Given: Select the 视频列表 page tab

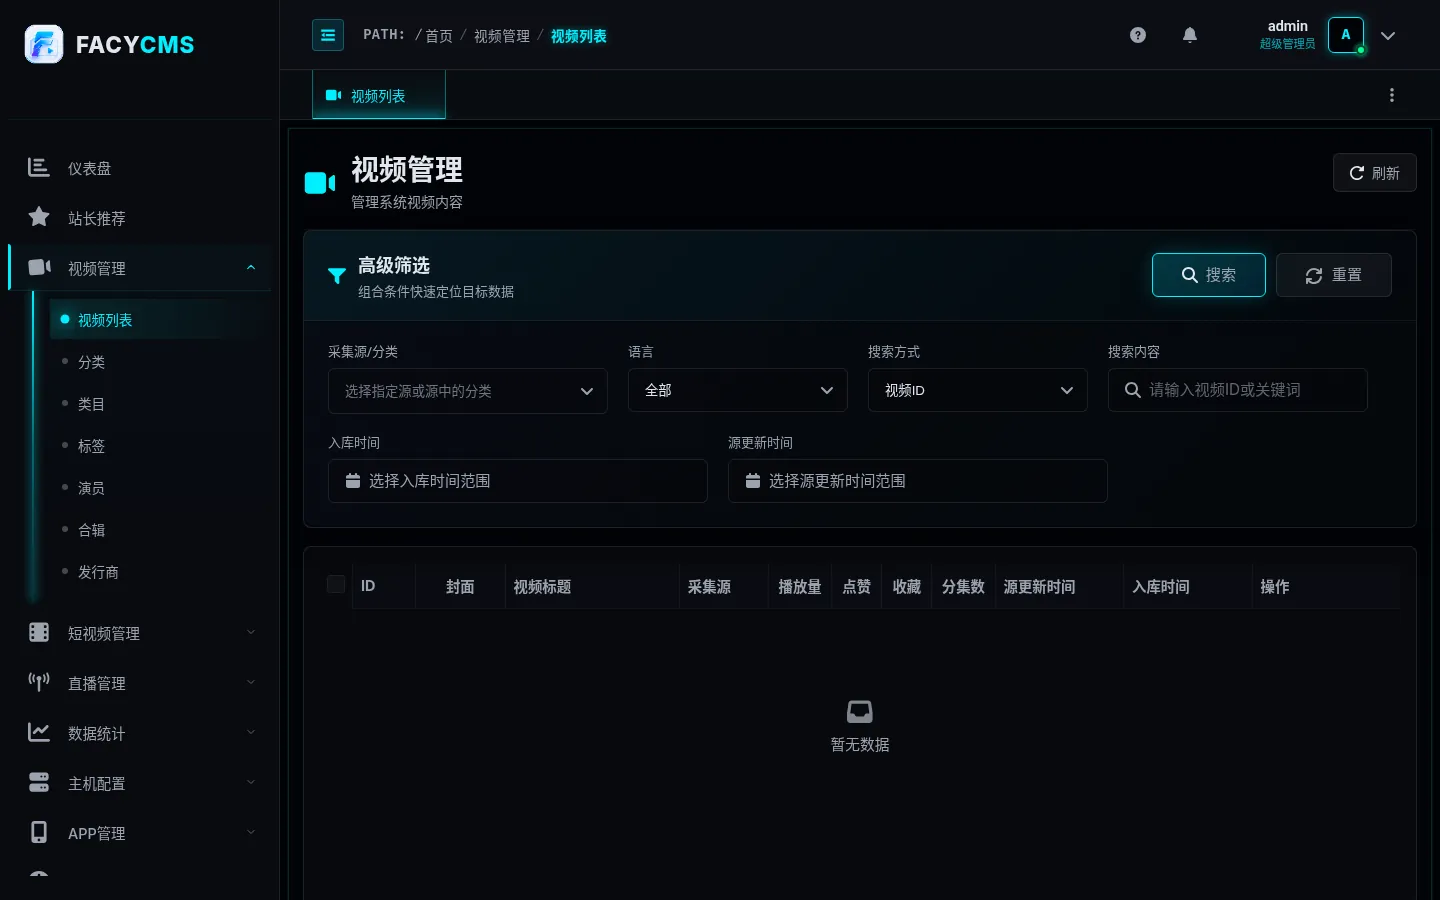Looking at the screenshot, I should click(x=379, y=95).
